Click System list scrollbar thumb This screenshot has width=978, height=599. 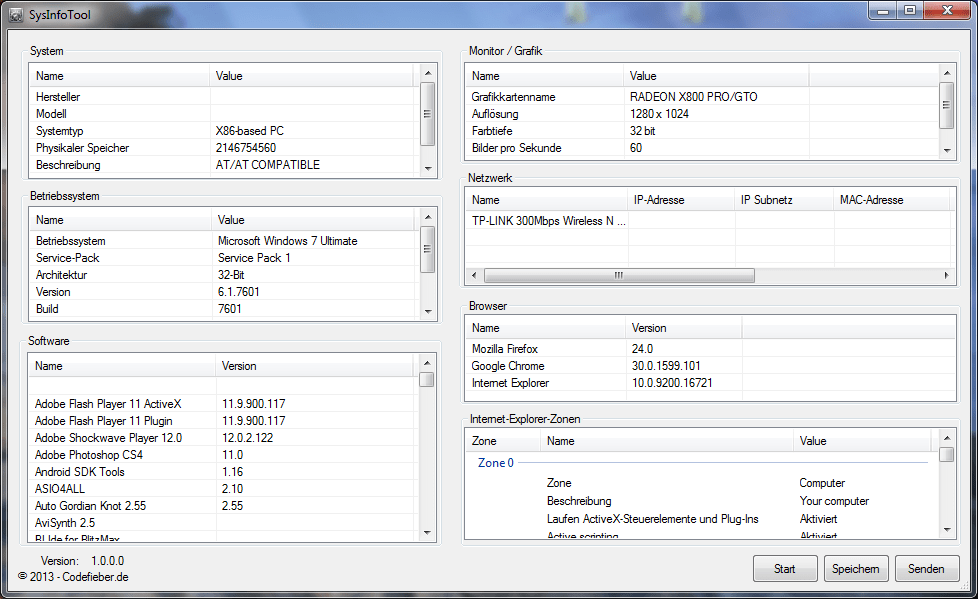pos(427,114)
